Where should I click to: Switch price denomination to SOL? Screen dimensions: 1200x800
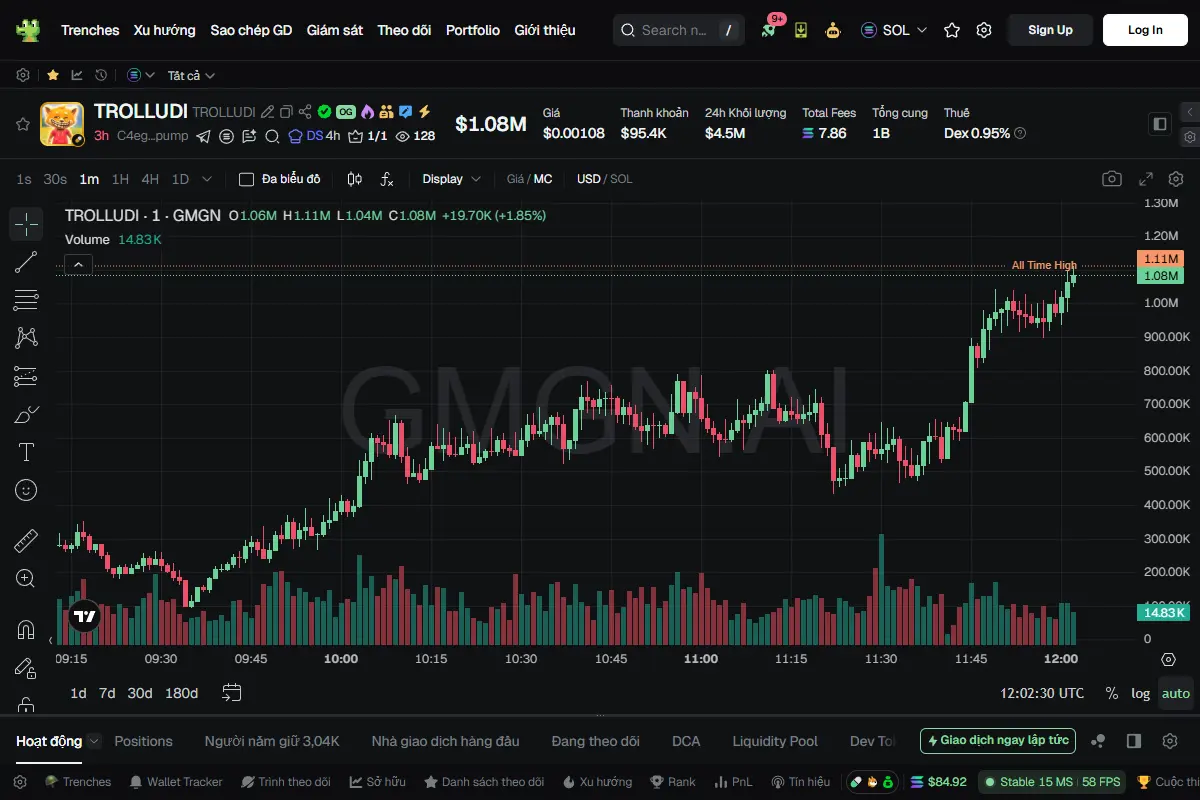[621, 179]
